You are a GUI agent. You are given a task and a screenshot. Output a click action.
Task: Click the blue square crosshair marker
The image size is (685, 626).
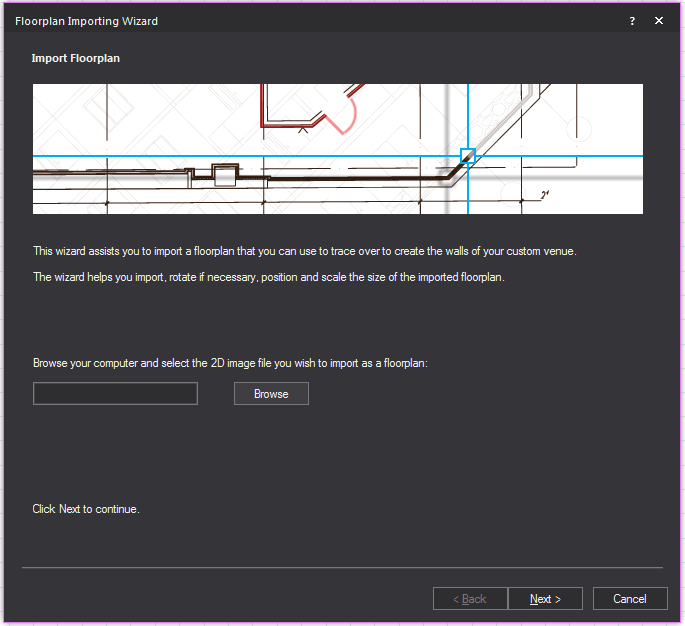(467, 156)
